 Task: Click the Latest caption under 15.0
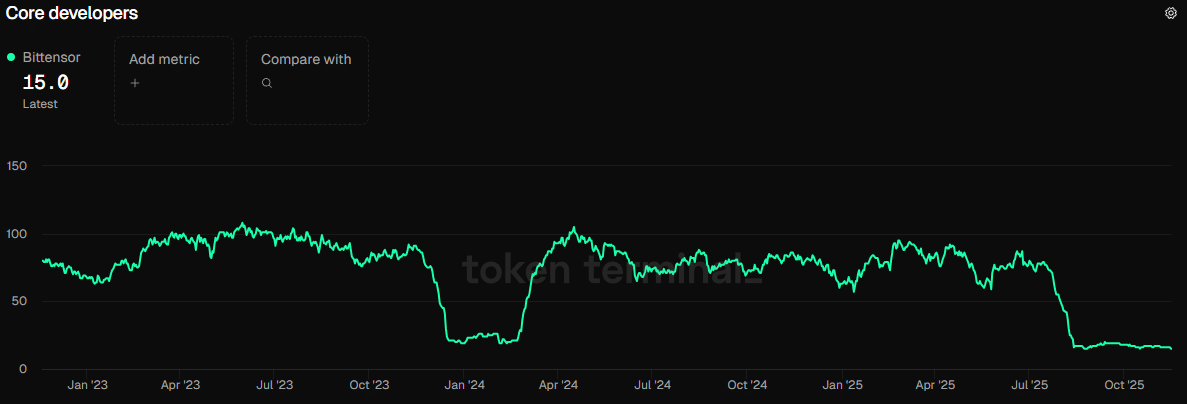(x=39, y=104)
